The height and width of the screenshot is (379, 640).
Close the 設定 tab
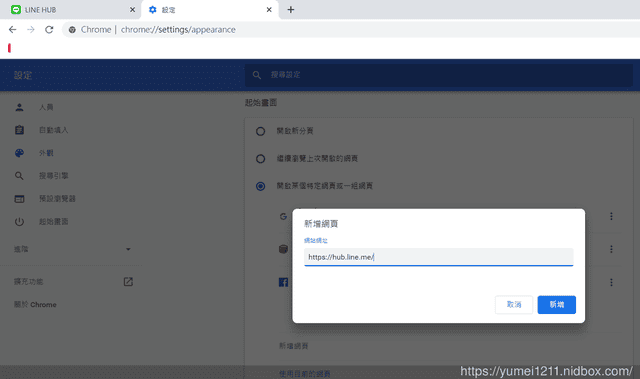click(269, 10)
